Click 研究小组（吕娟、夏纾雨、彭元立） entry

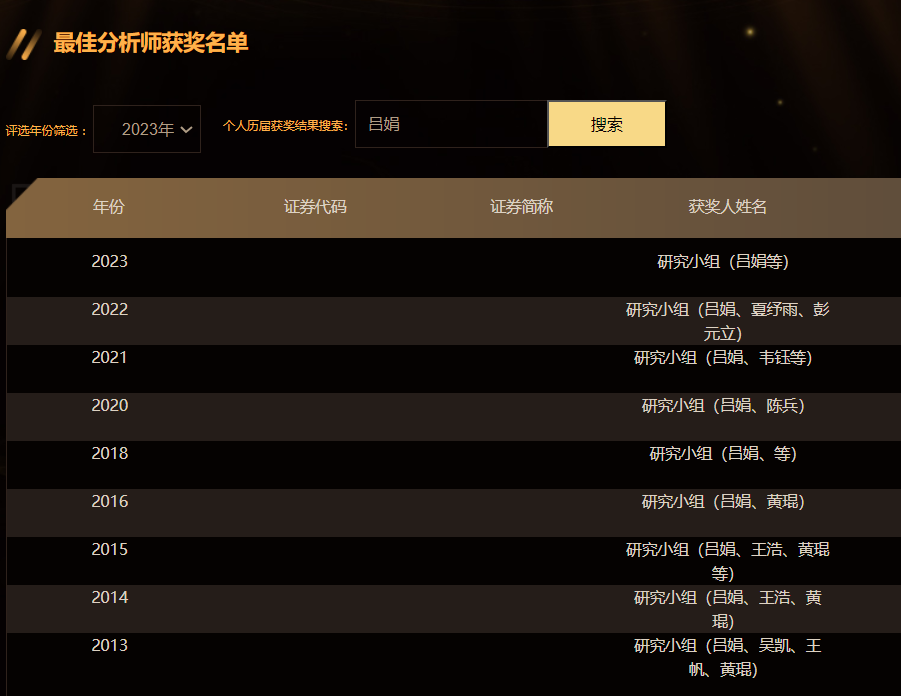pyautogui.click(x=727, y=321)
